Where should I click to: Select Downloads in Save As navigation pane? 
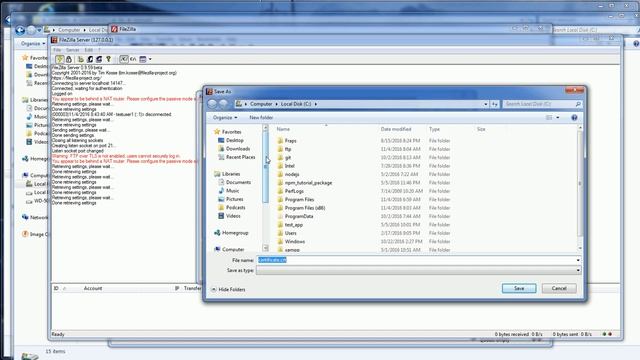(x=238, y=149)
